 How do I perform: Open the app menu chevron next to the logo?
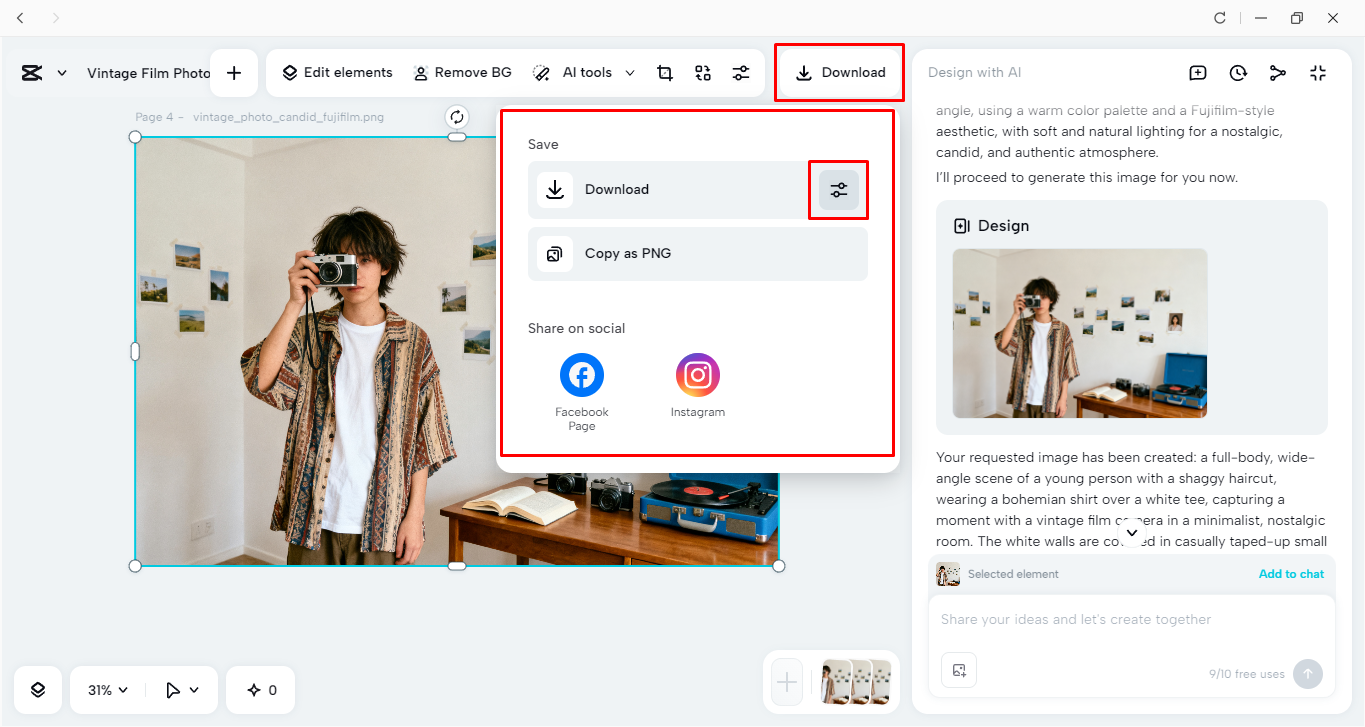point(62,72)
